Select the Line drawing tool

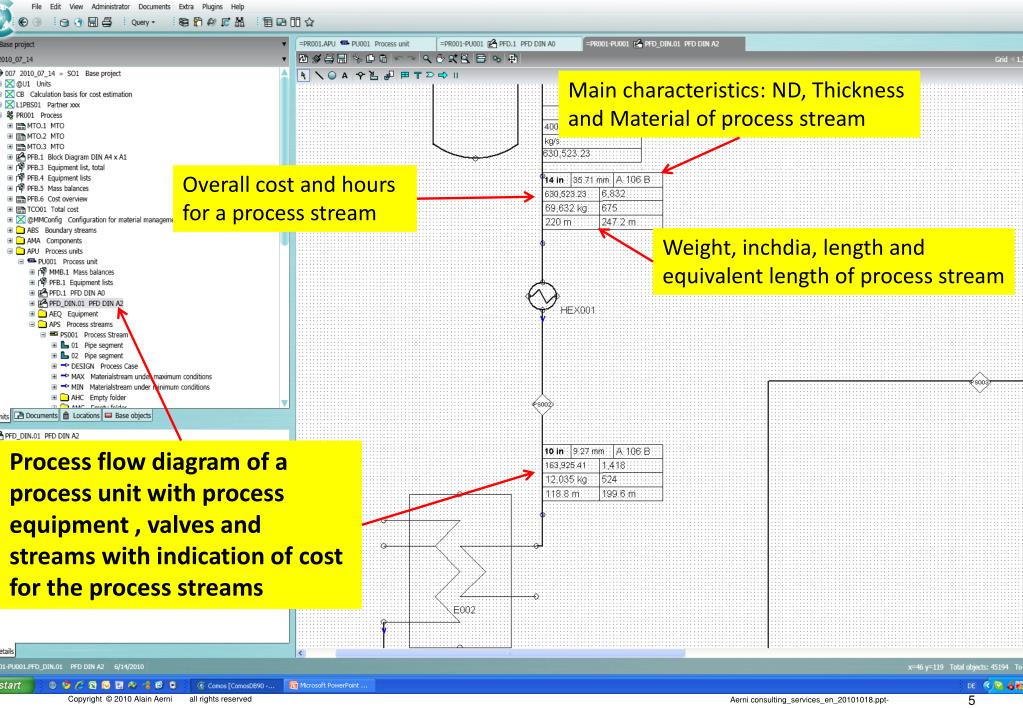point(319,76)
